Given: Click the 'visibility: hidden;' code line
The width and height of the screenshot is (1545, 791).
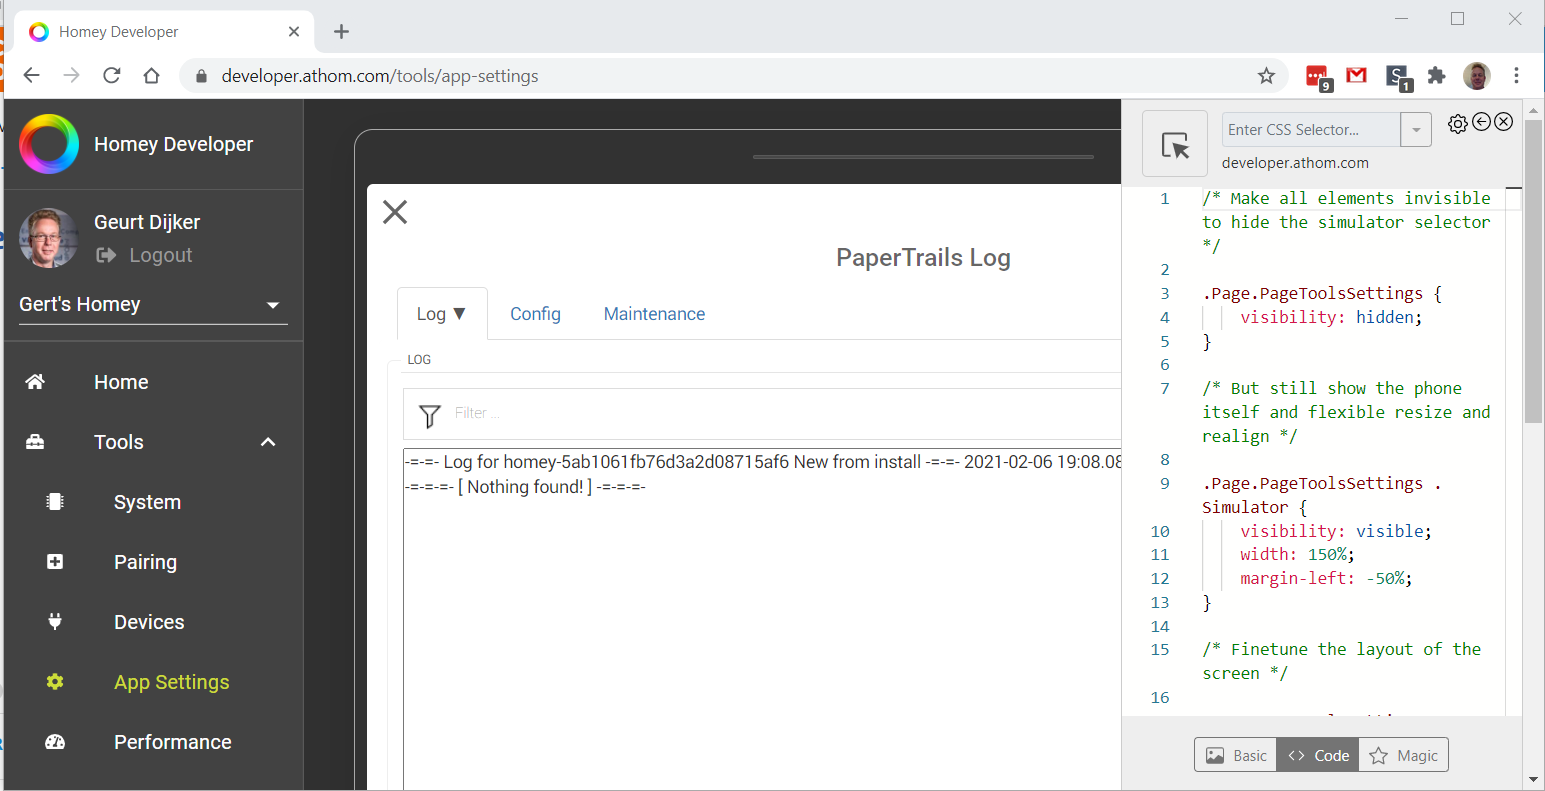Looking at the screenshot, I should click(x=1331, y=317).
